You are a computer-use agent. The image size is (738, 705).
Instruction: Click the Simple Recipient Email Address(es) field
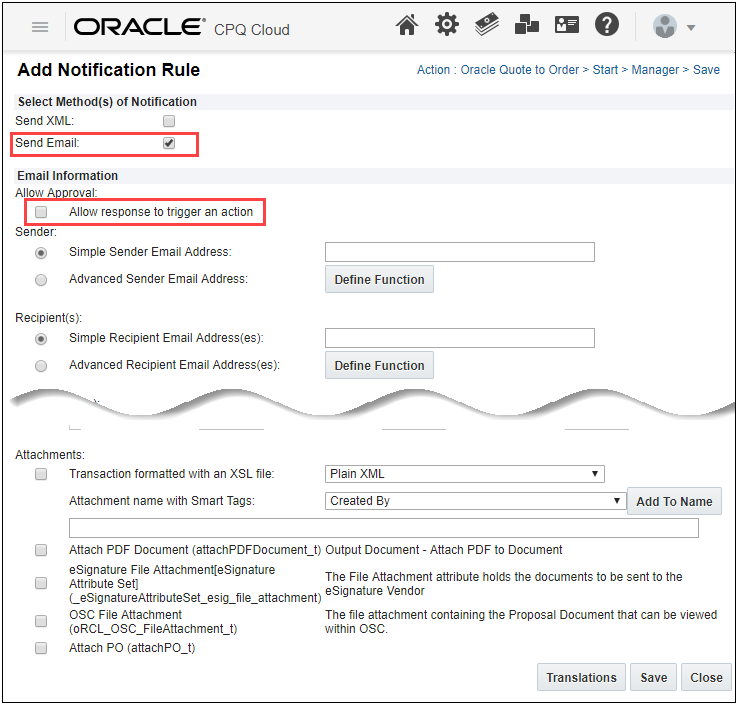click(460, 338)
